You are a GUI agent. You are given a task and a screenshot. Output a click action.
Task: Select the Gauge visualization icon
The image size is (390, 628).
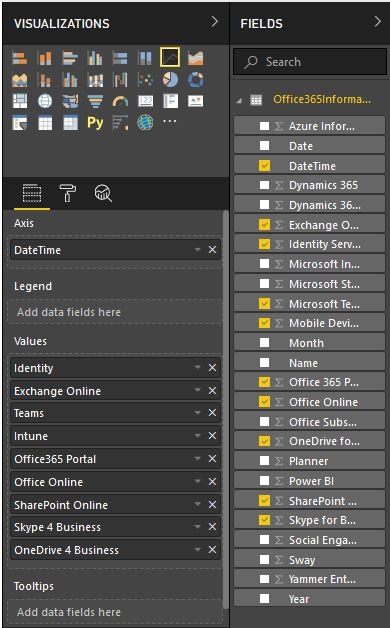(x=120, y=101)
